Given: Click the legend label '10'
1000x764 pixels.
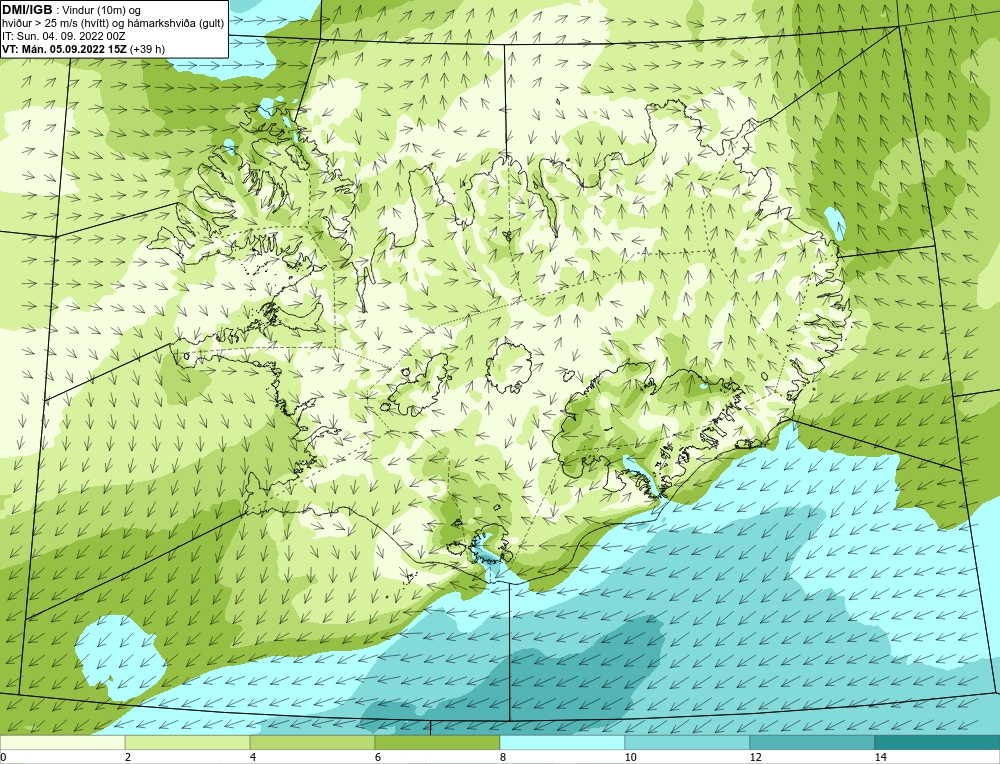Looking at the screenshot, I should click(631, 757).
